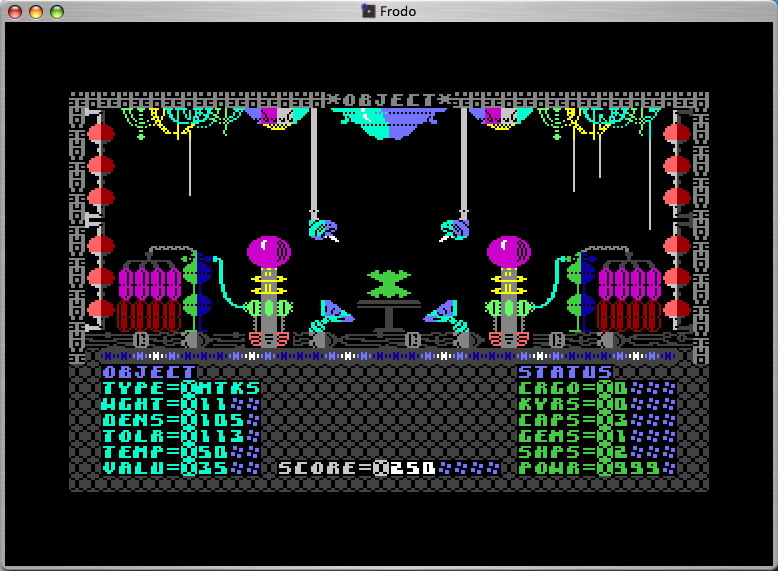
Task: Click the OBJECT panel heading
Action: (149, 372)
